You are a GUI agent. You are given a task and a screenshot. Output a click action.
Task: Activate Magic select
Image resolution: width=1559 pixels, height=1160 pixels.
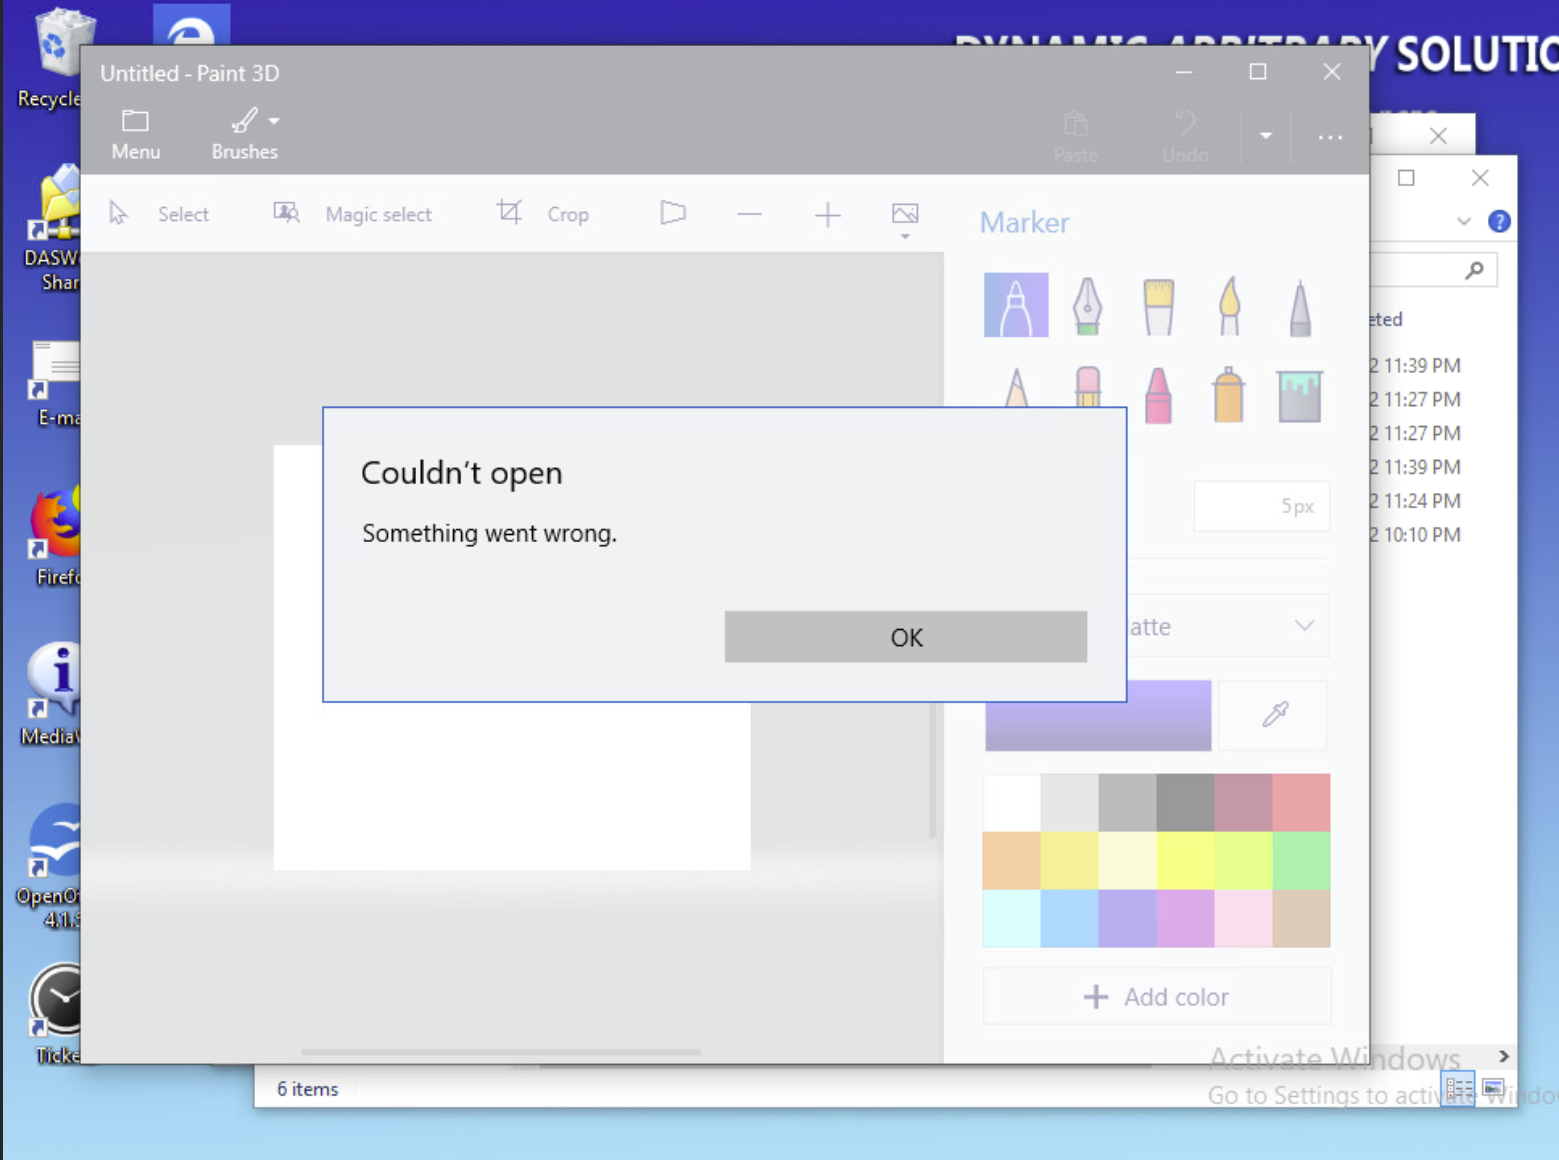click(353, 214)
